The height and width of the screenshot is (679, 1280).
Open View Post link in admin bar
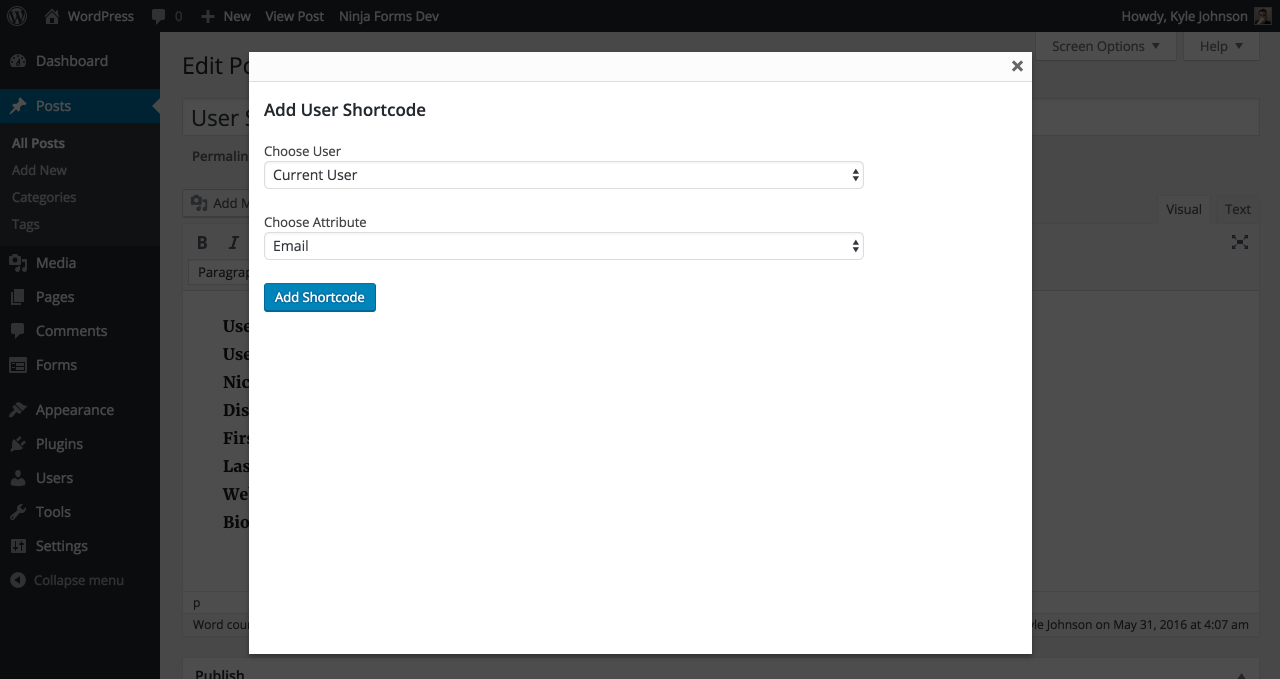tap(295, 16)
